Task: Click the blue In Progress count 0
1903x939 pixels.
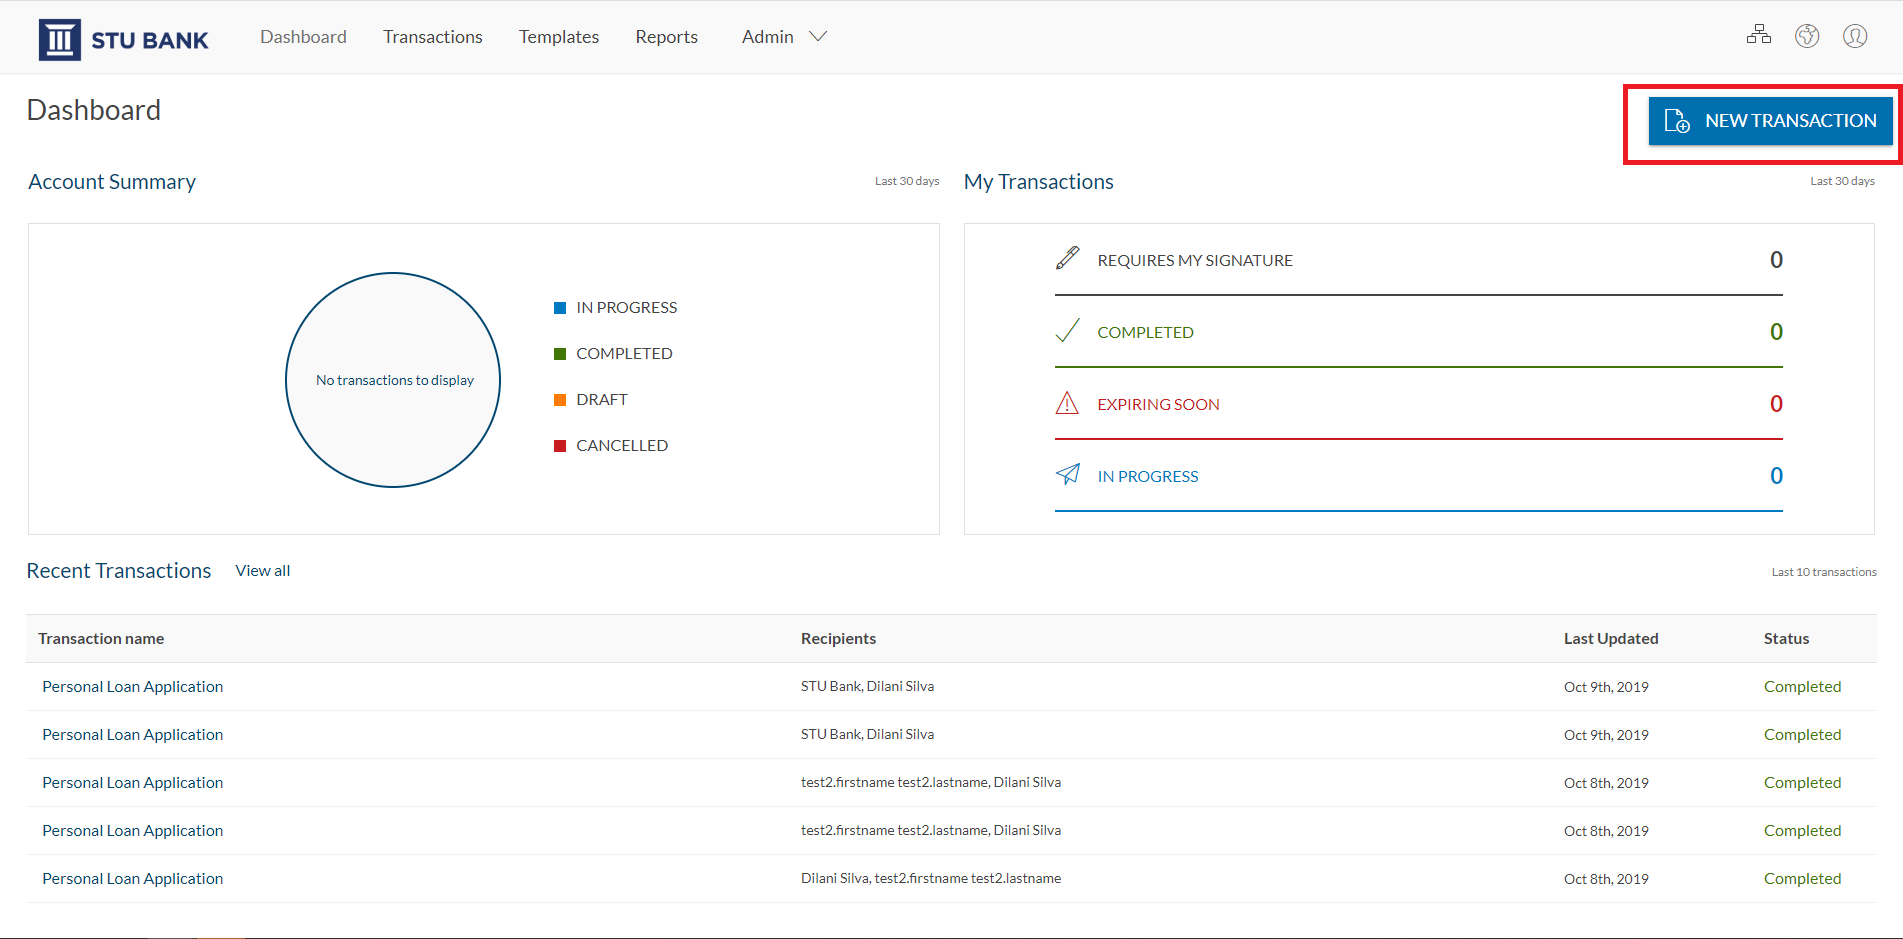Action: (1776, 476)
